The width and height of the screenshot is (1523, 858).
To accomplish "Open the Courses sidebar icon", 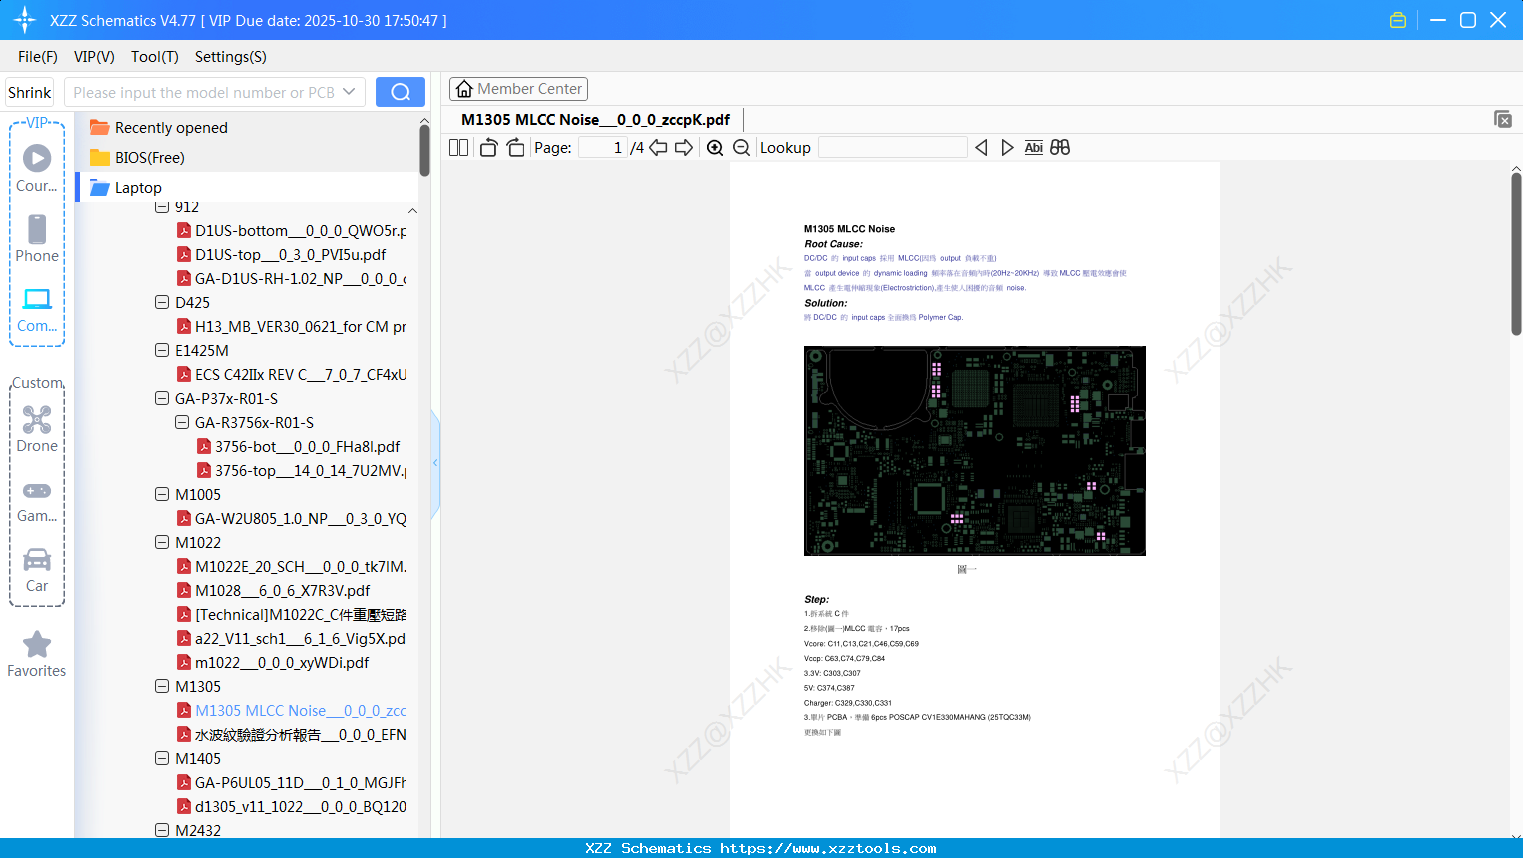I will click(x=37, y=167).
